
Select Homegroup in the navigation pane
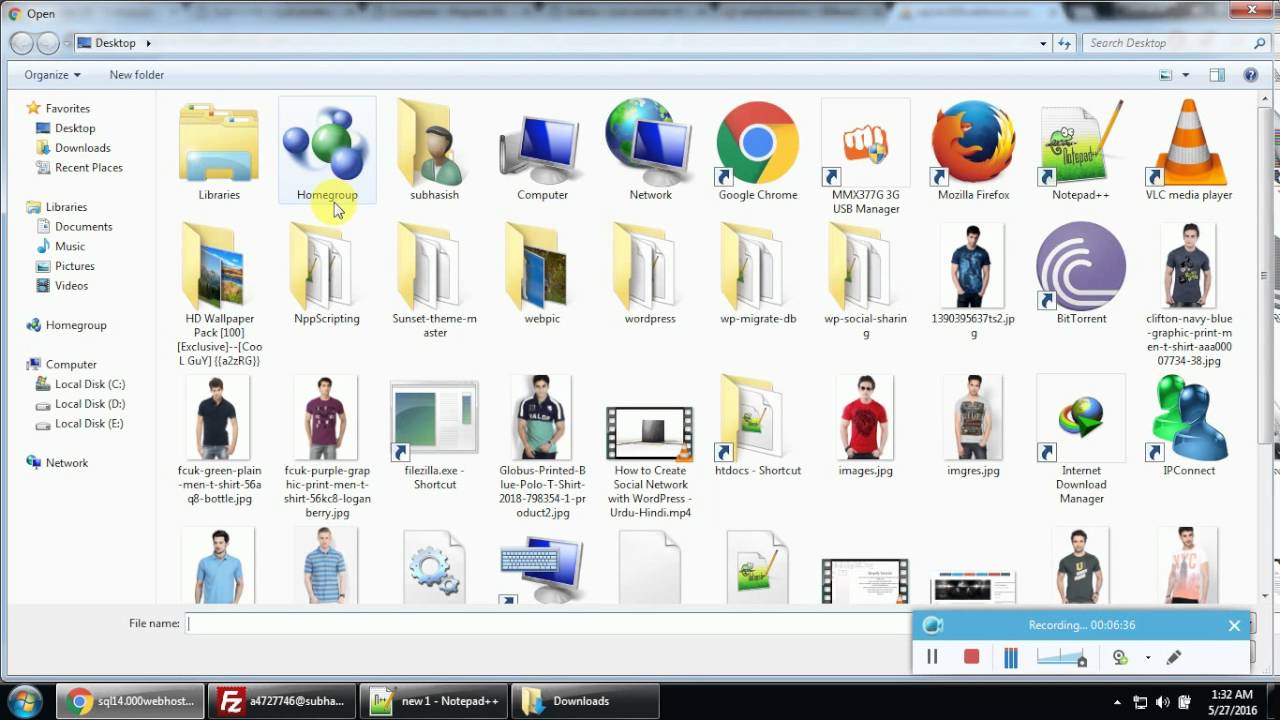click(75, 325)
